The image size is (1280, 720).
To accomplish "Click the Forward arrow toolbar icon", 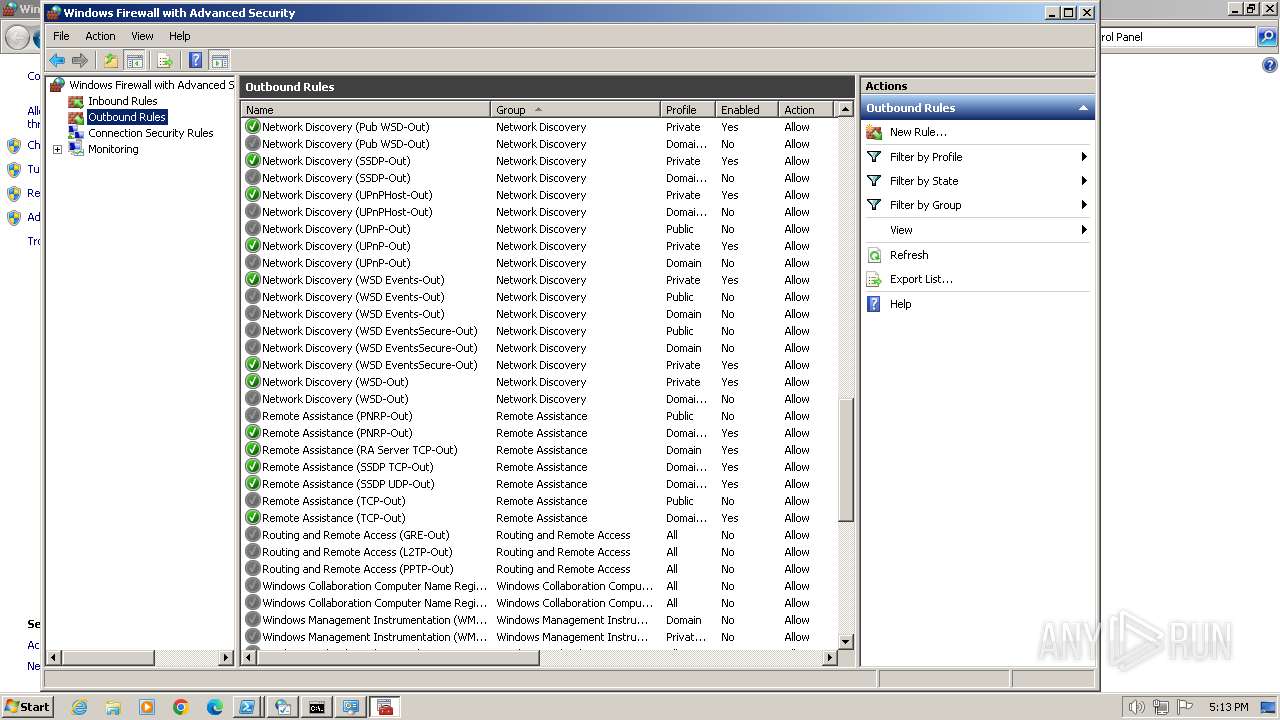I will 80,60.
